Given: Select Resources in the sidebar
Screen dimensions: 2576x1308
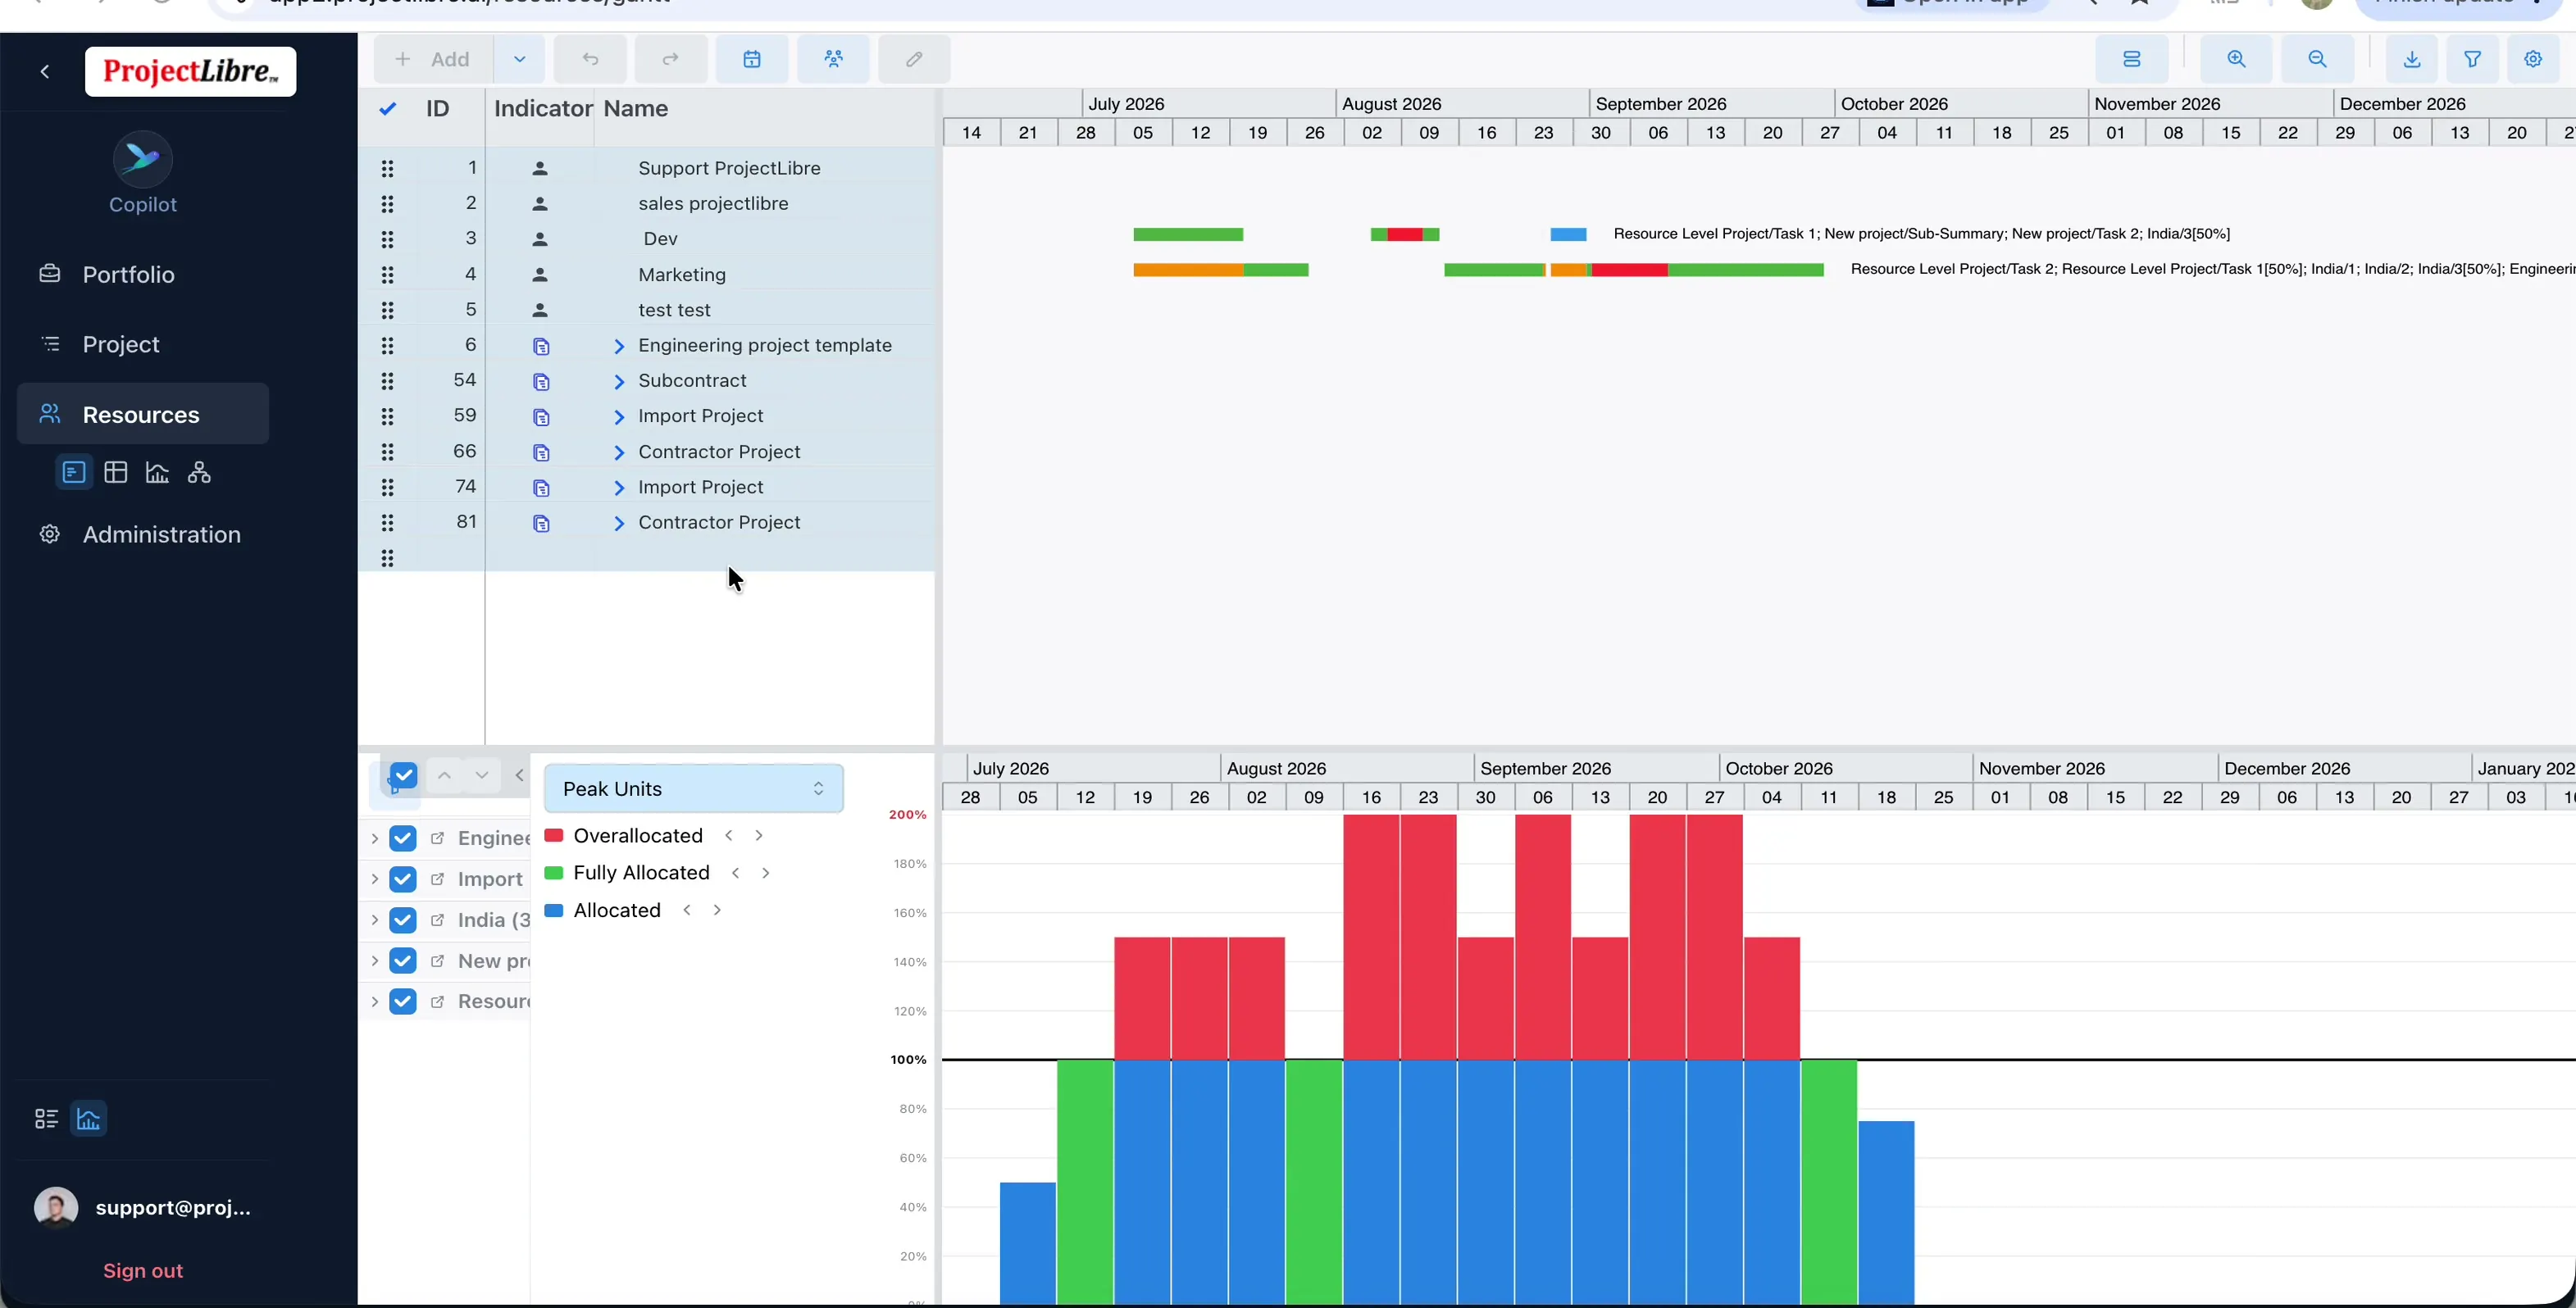Looking at the screenshot, I should pyautogui.click(x=143, y=414).
